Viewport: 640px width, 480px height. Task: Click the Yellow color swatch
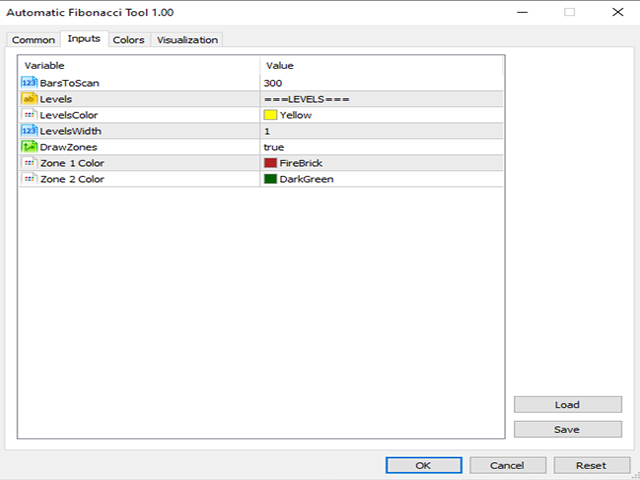tap(270, 115)
